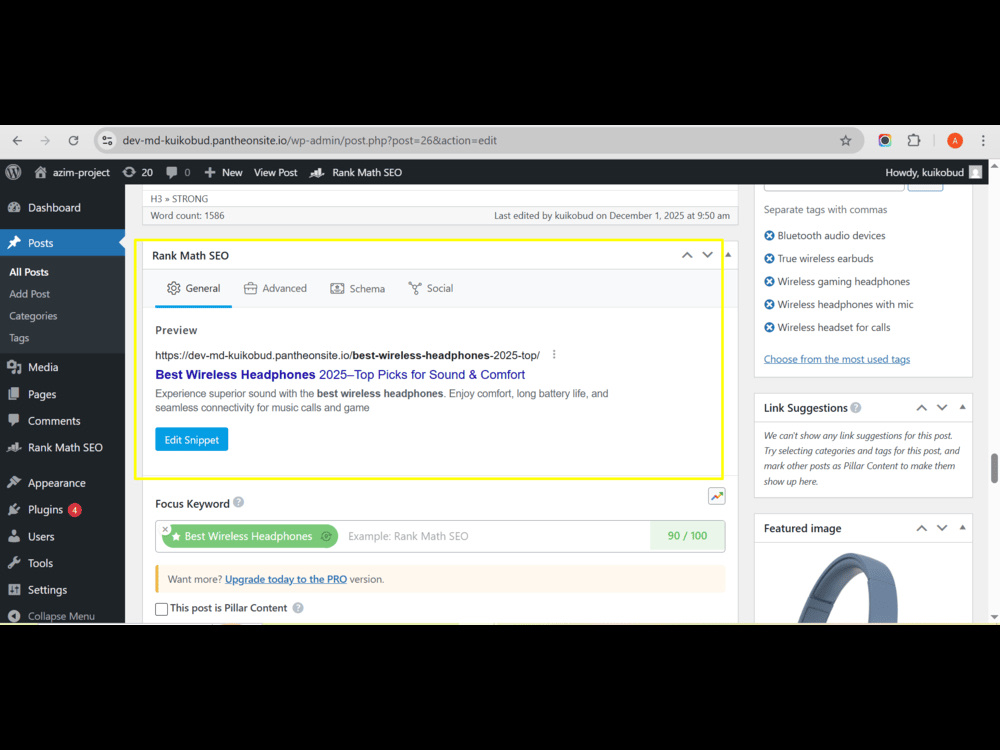Open Categories submenu link
The width and height of the screenshot is (1000, 750).
pyautogui.click(x=33, y=316)
